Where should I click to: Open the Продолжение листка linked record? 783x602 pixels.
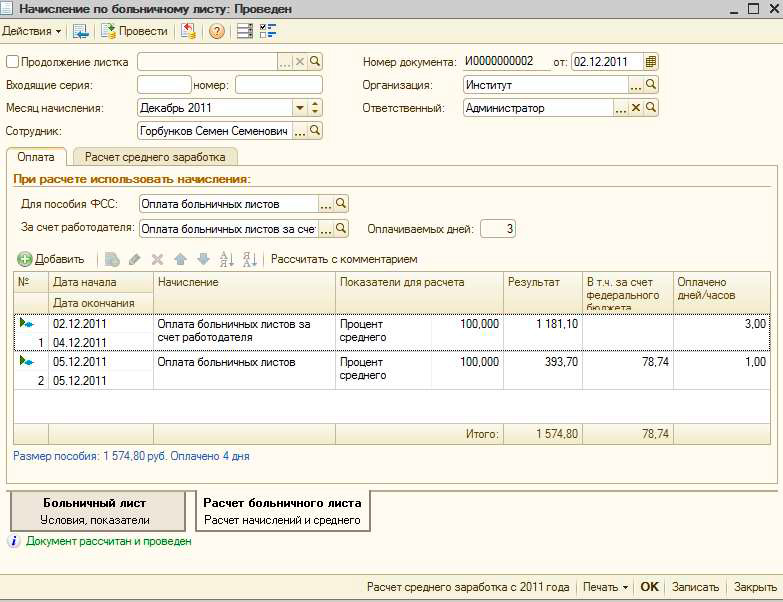tap(315, 61)
